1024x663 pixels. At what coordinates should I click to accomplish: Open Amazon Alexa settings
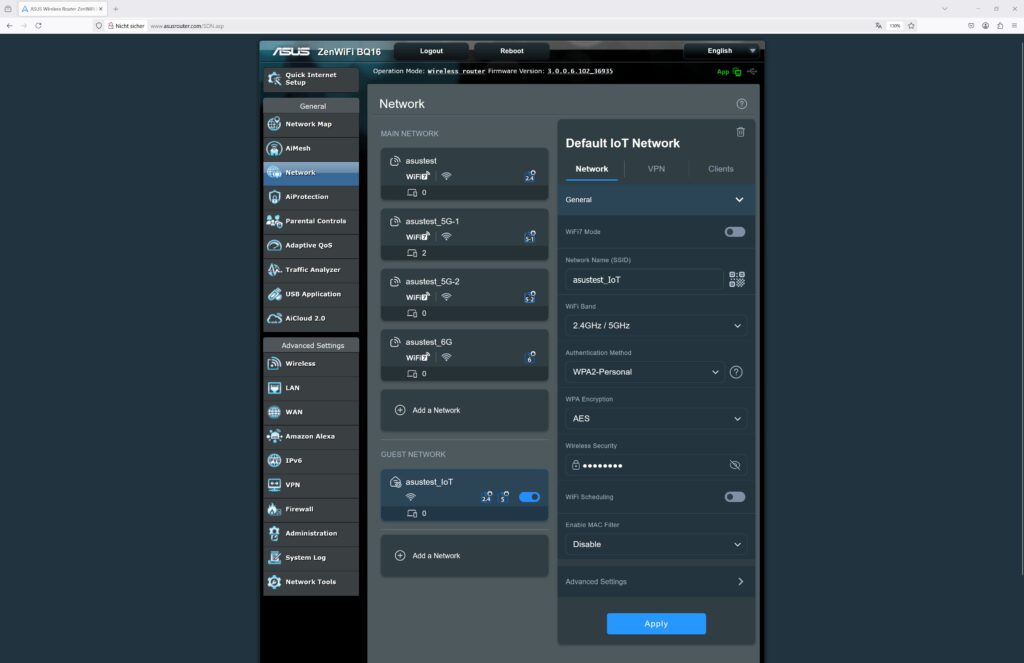click(x=311, y=436)
